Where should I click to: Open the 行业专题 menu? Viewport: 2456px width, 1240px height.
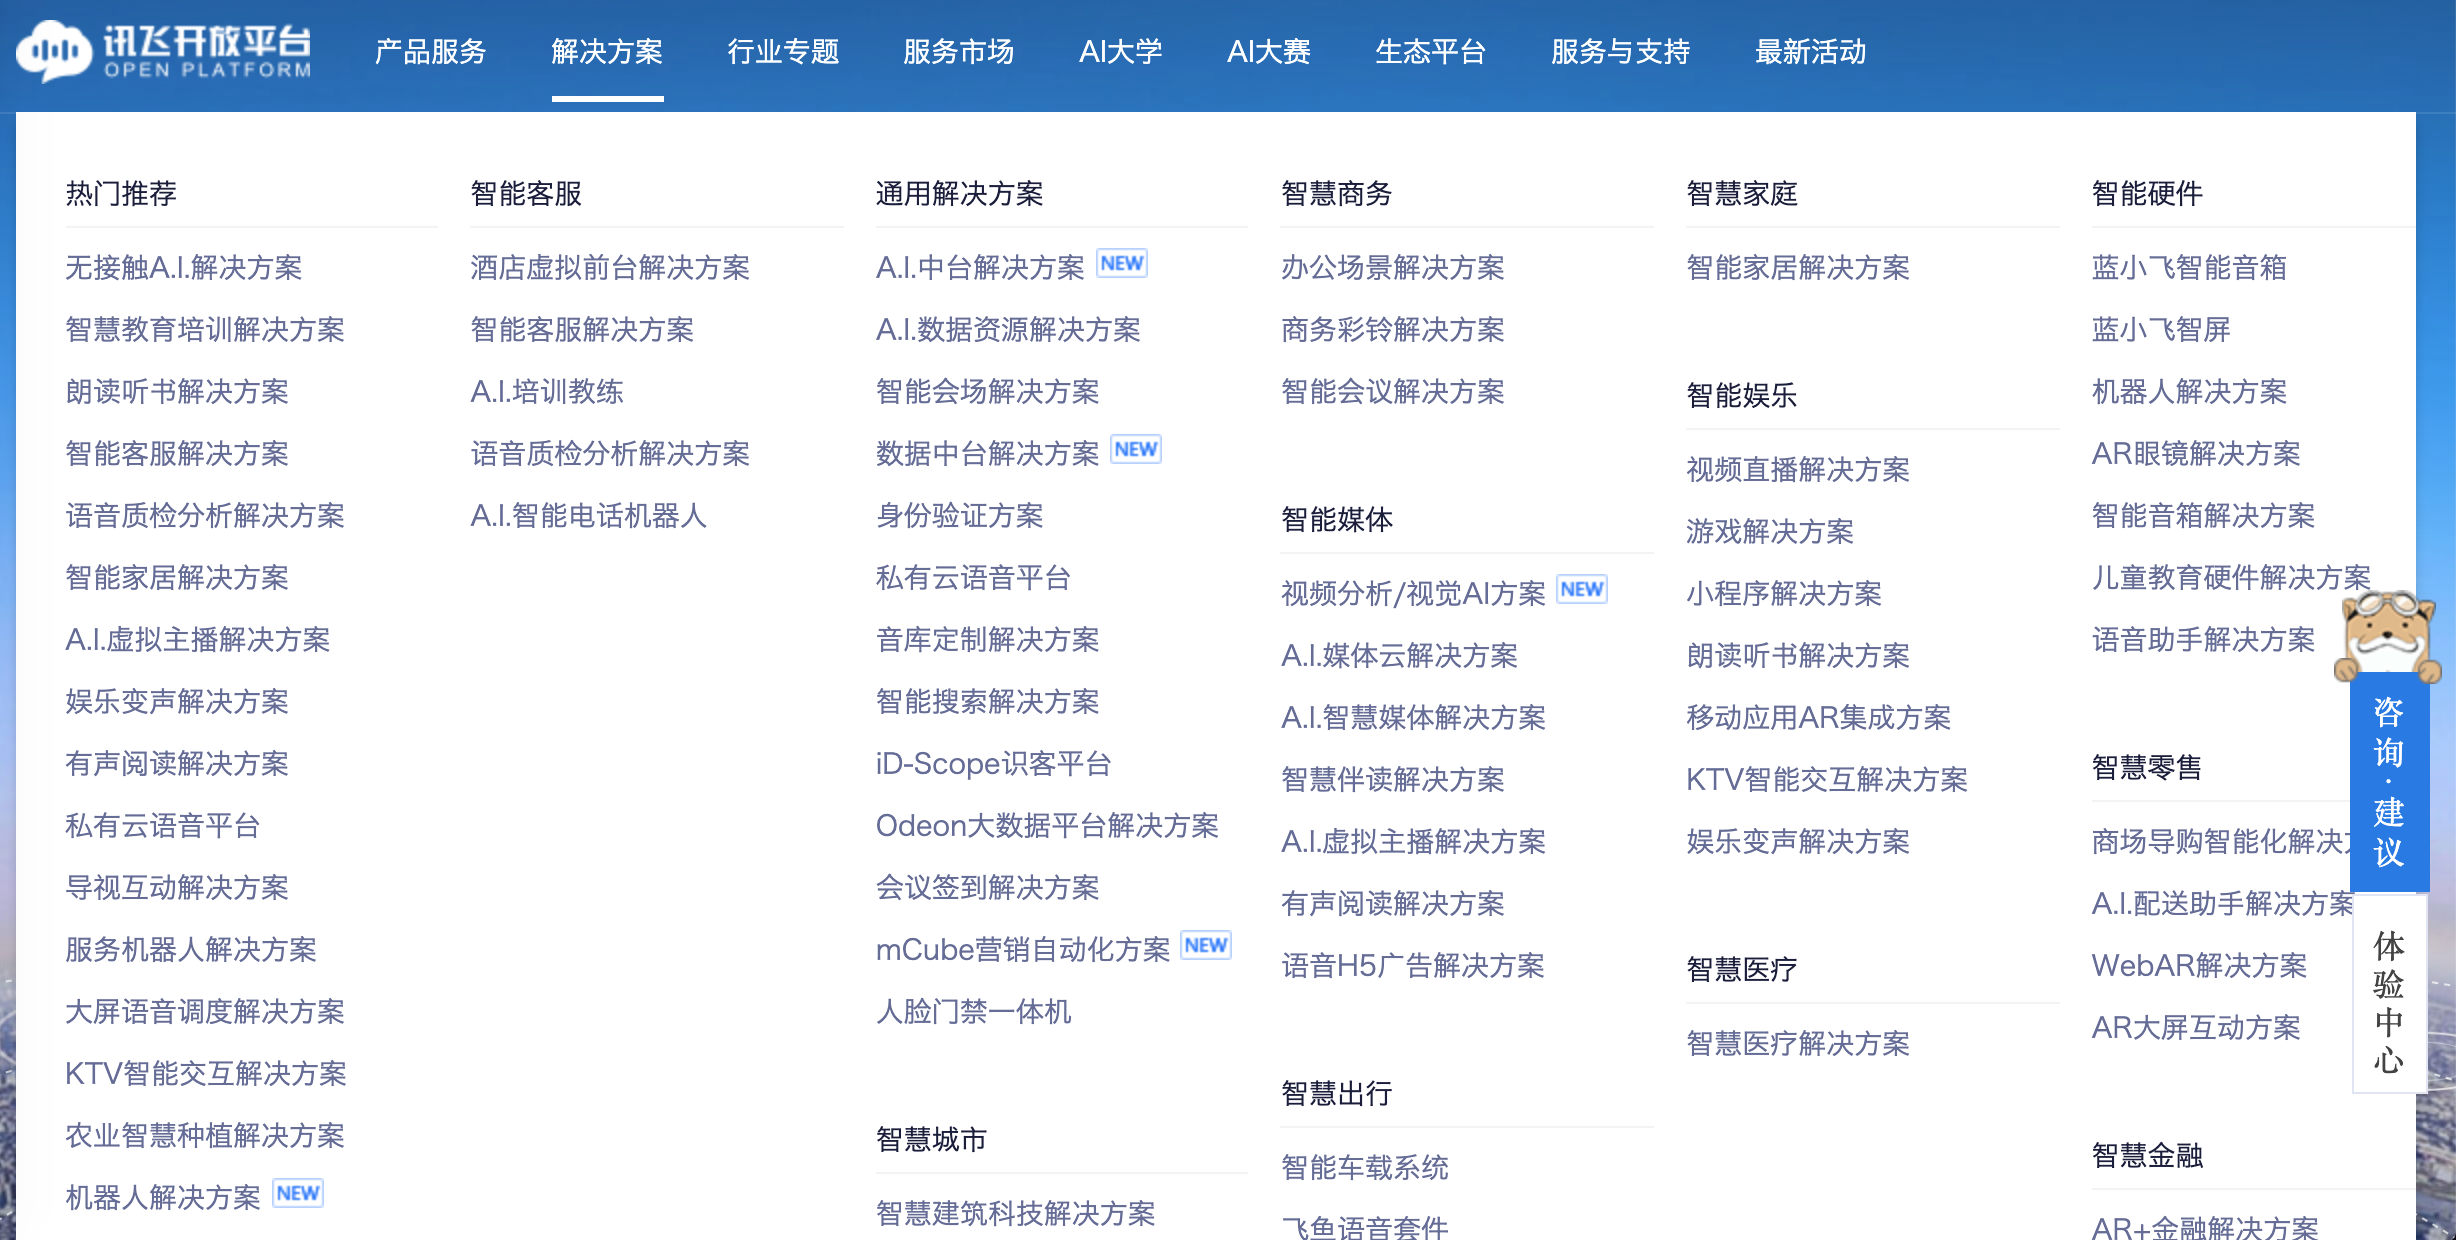pyautogui.click(x=783, y=52)
